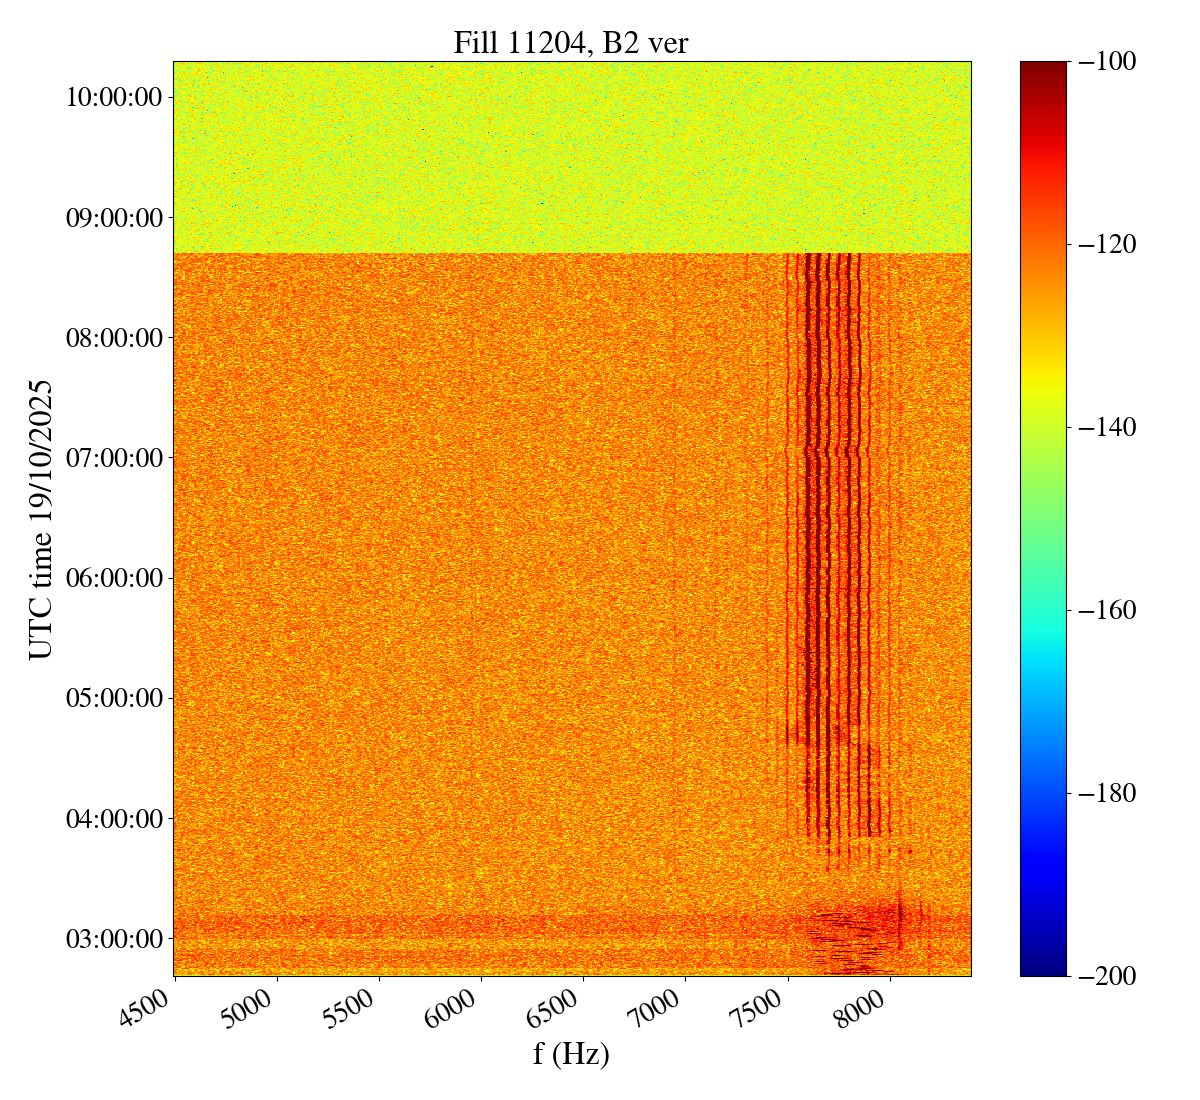Click the plot title "Fill 11204, B2 ver"

(x=571, y=43)
